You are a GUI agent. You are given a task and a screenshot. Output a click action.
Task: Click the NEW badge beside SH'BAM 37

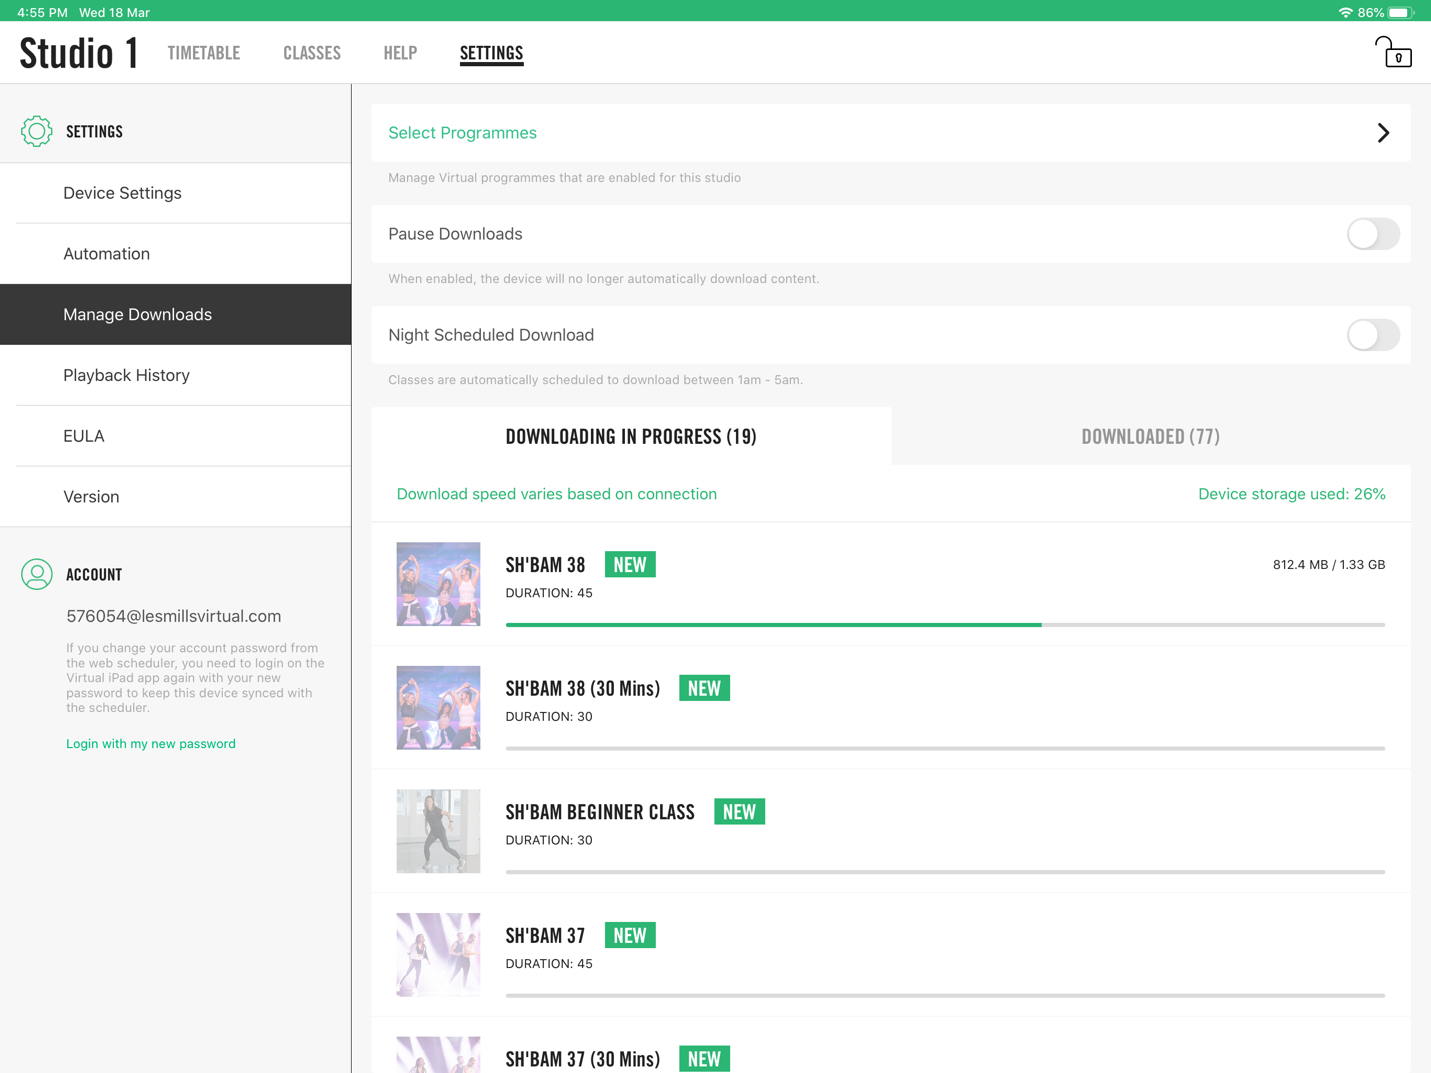pos(630,935)
